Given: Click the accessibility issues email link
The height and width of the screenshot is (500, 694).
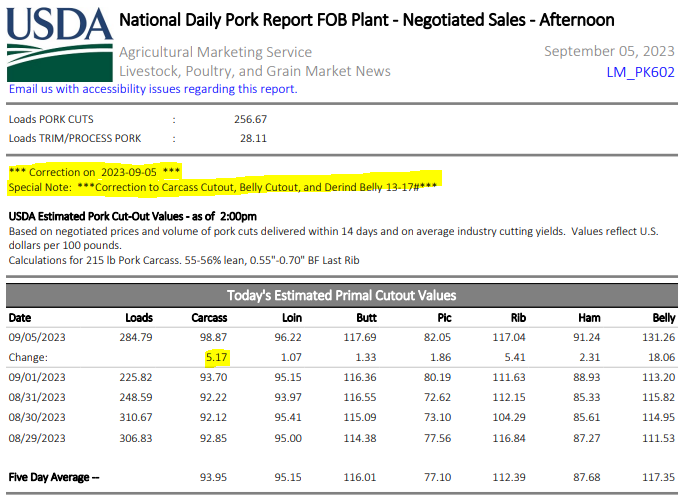Looking at the screenshot, I should point(152,89).
